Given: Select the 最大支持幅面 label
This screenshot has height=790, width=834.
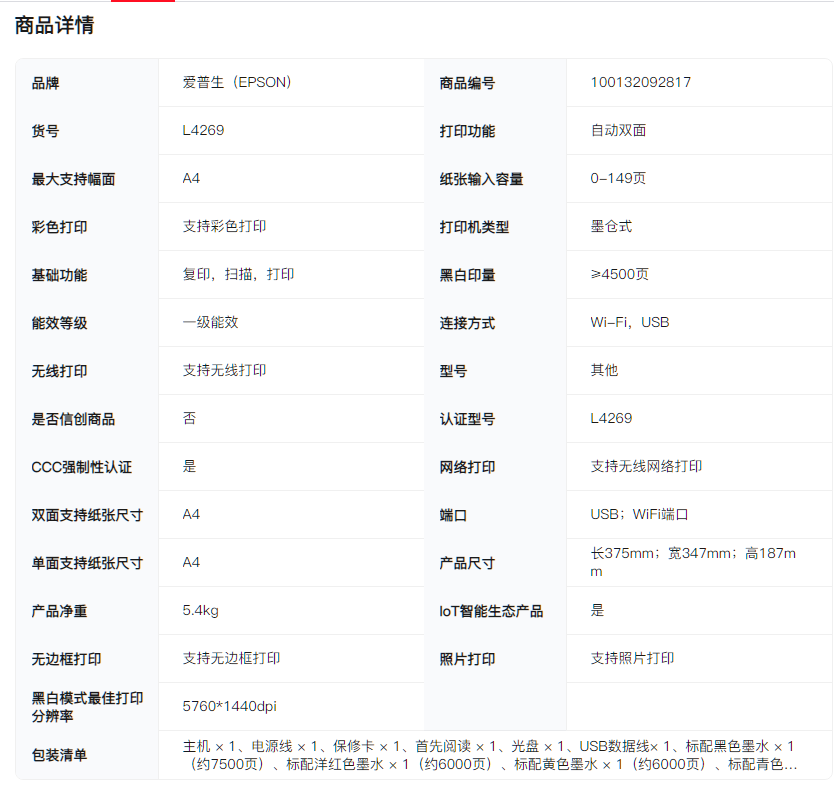Looking at the screenshot, I should tap(73, 179).
